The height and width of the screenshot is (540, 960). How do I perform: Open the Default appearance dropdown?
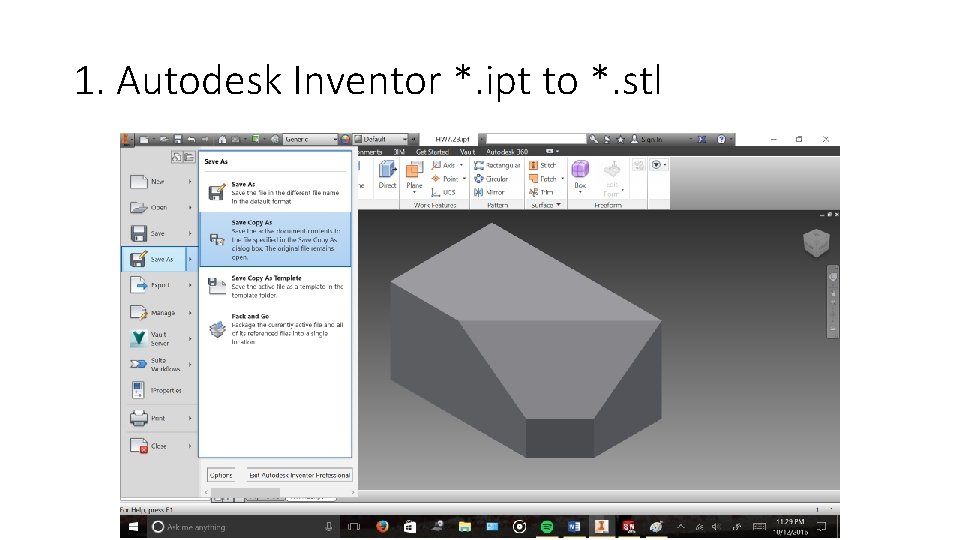pyautogui.click(x=380, y=140)
